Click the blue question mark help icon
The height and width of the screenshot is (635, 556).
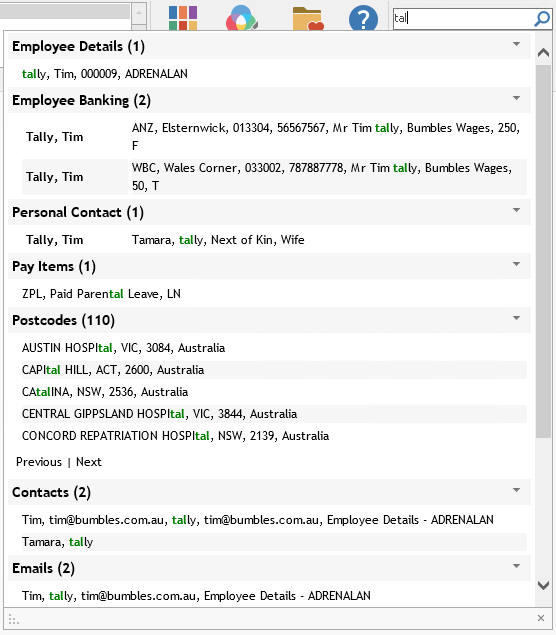[x=363, y=18]
